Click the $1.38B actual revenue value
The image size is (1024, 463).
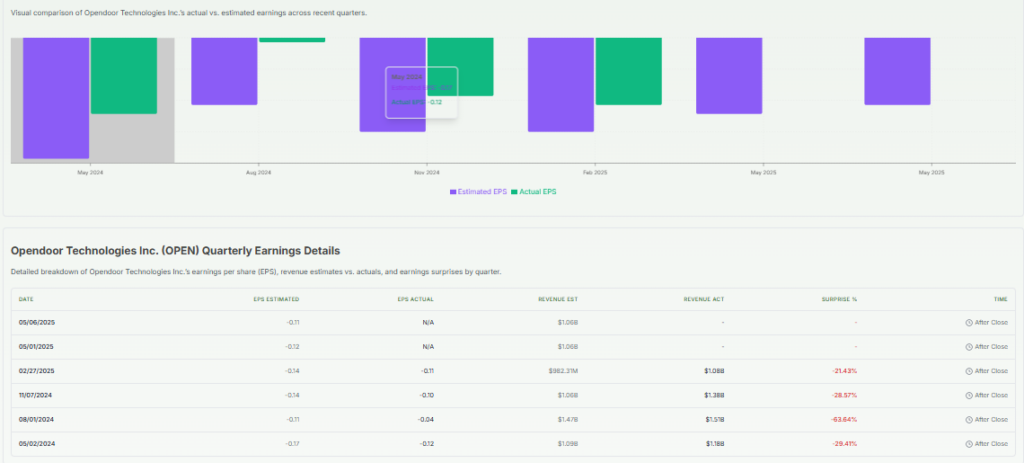(714, 395)
